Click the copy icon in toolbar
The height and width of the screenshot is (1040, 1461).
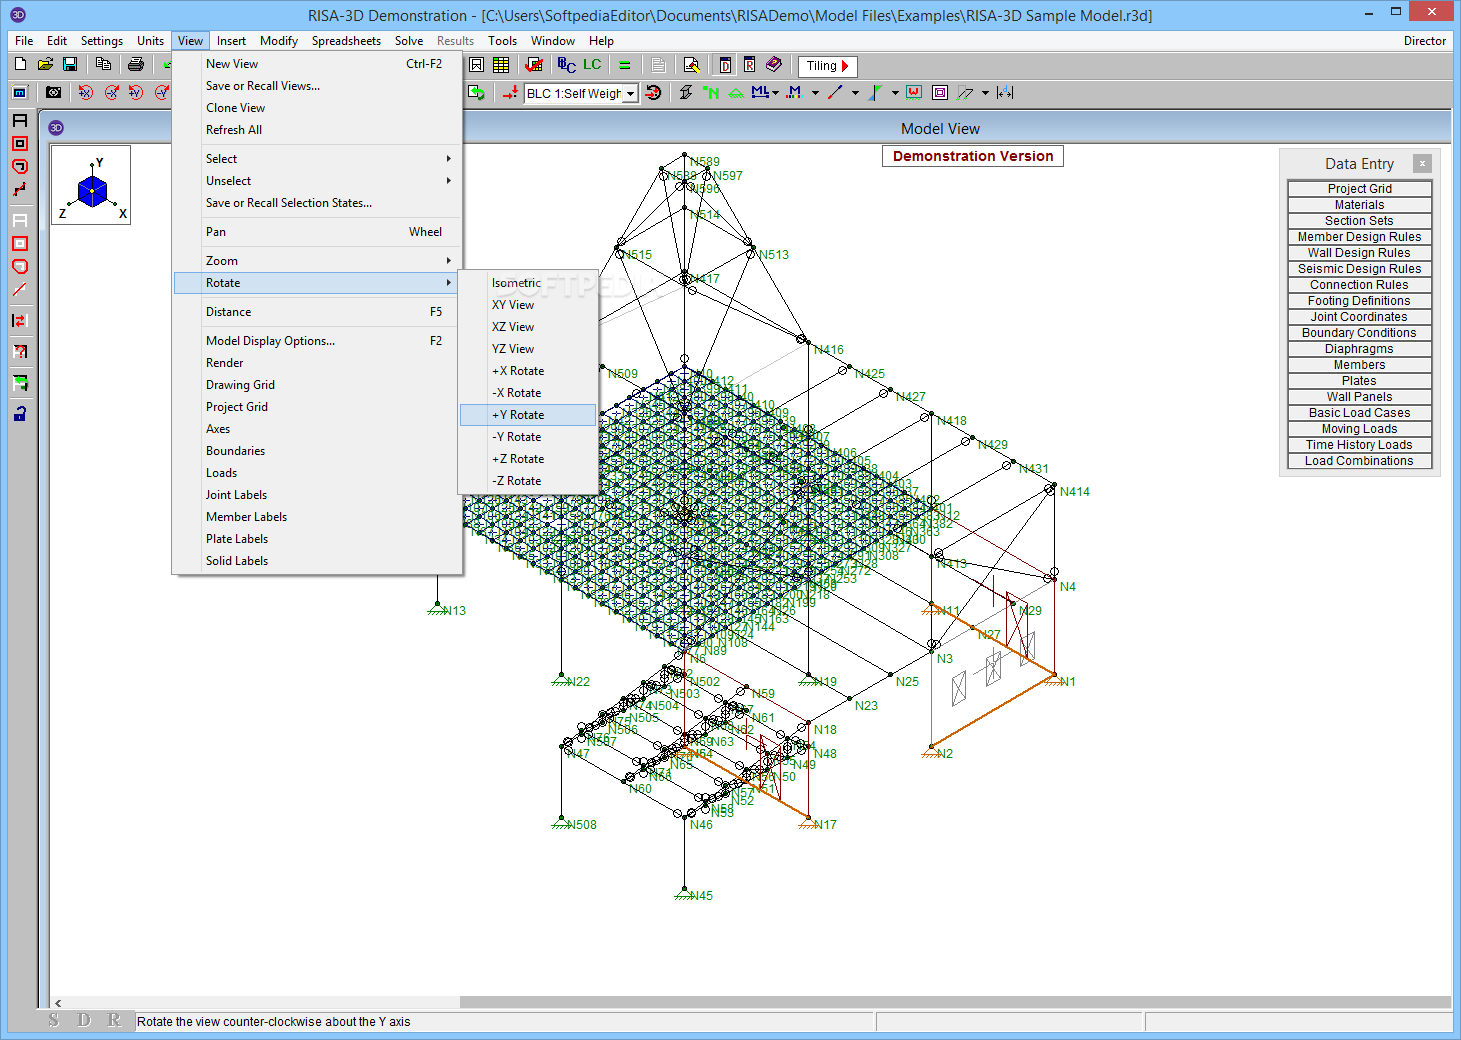[x=103, y=64]
